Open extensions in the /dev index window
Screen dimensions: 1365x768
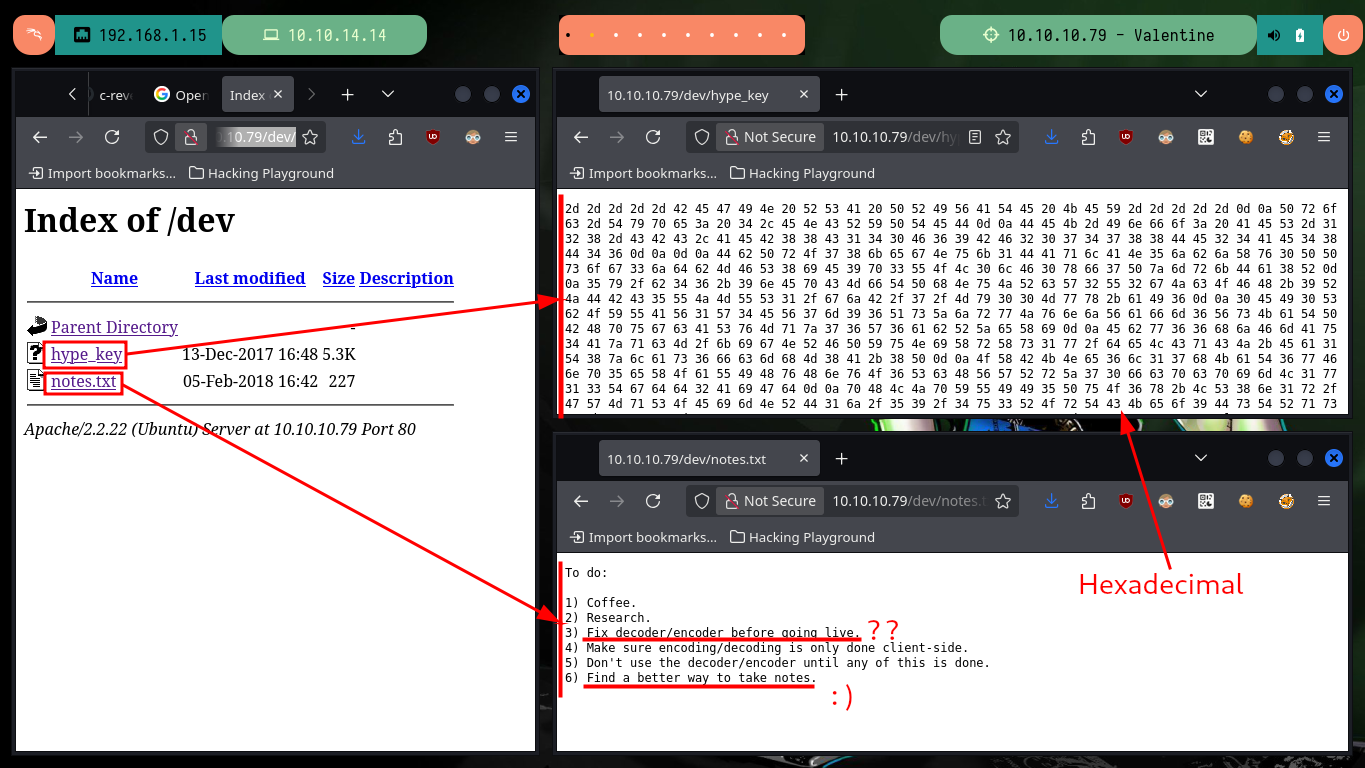point(395,137)
